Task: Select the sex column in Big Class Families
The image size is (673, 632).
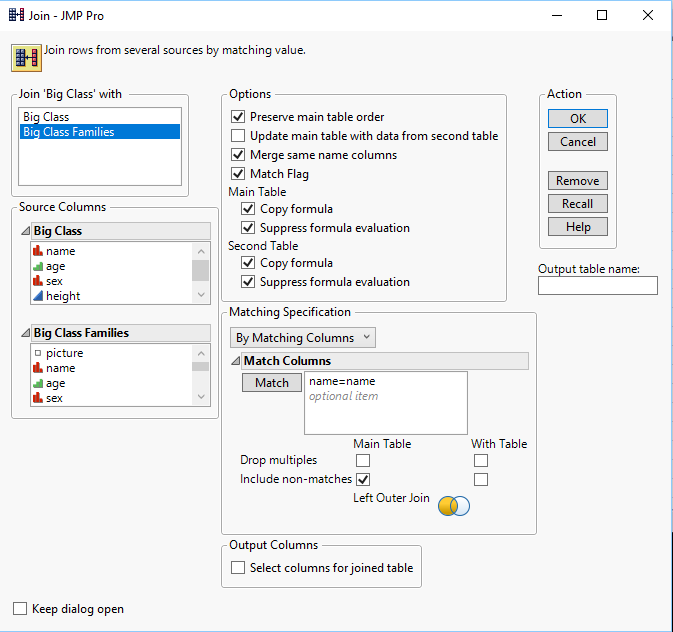Action: (54, 398)
